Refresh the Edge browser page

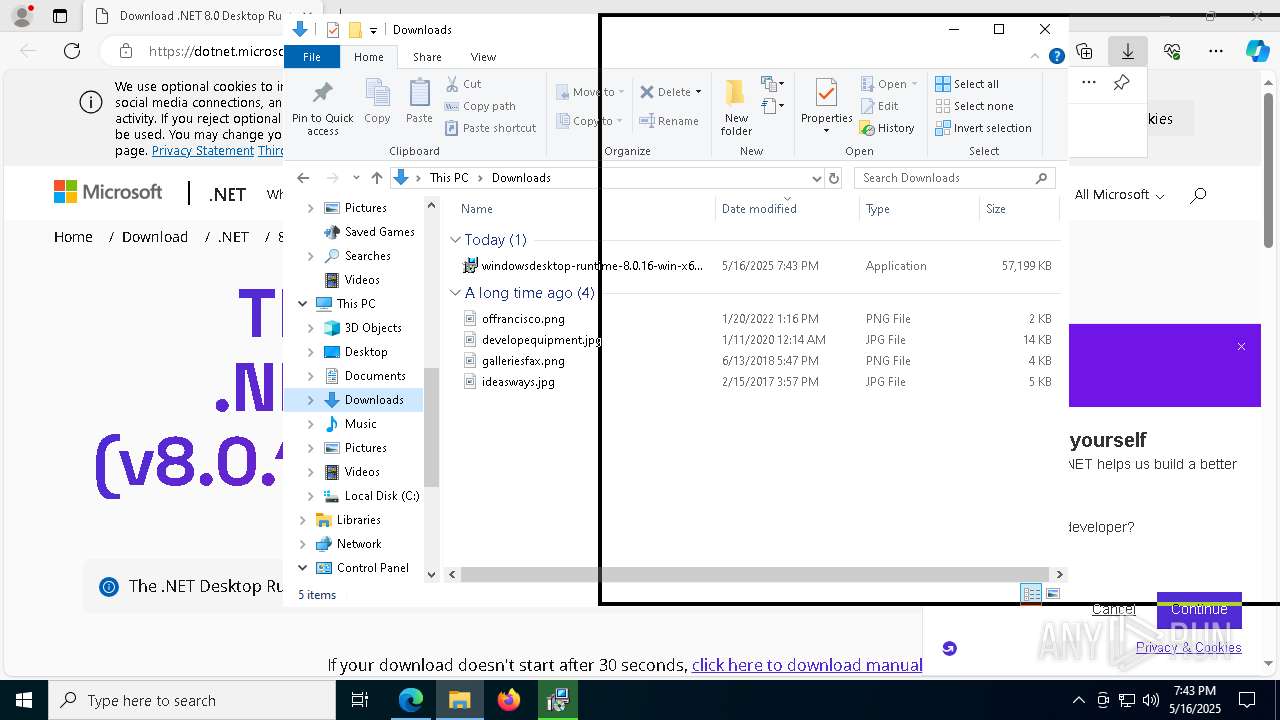tap(72, 51)
